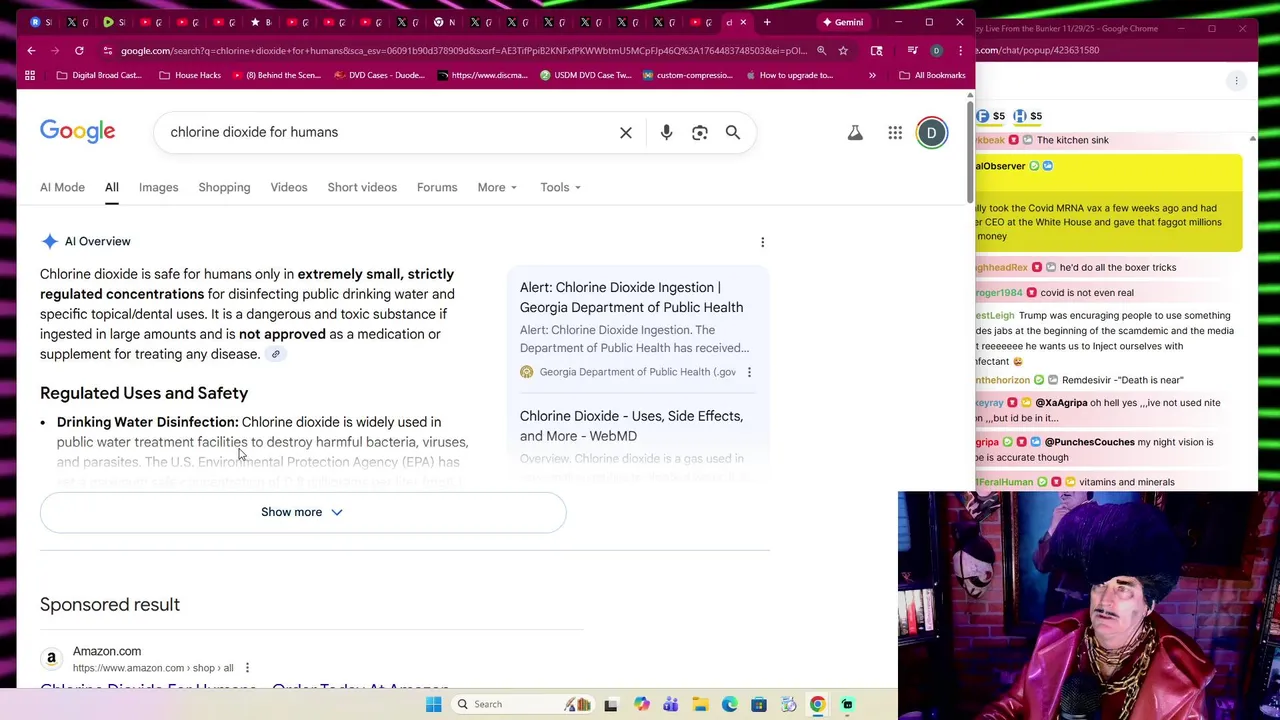Clear the search query with the X
Viewport: 1280px width, 720px height.
[x=626, y=132]
